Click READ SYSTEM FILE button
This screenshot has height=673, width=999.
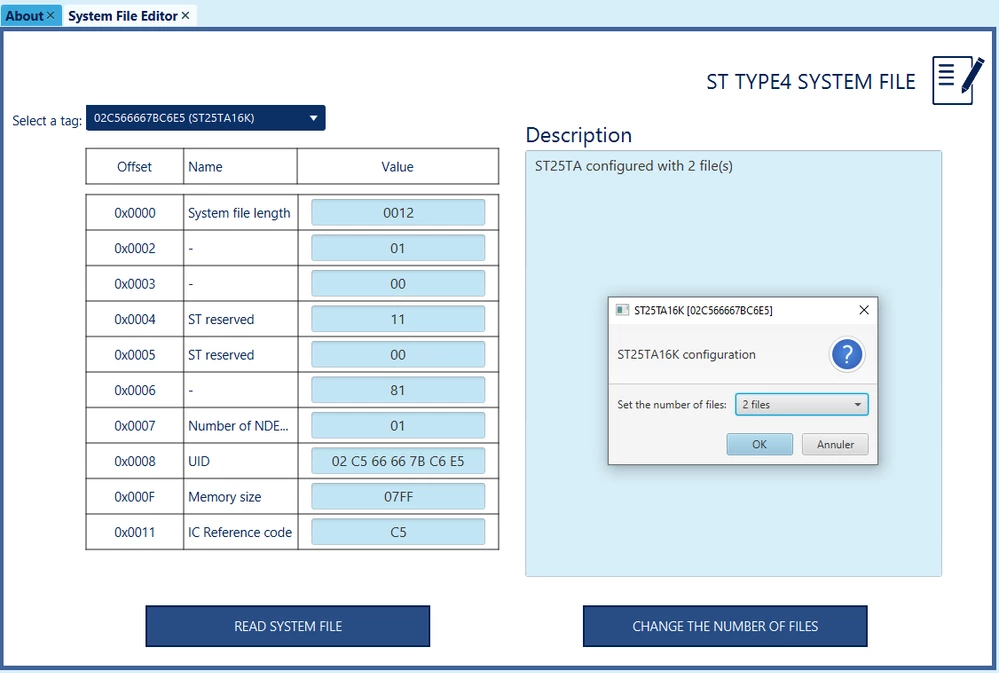tap(287, 626)
